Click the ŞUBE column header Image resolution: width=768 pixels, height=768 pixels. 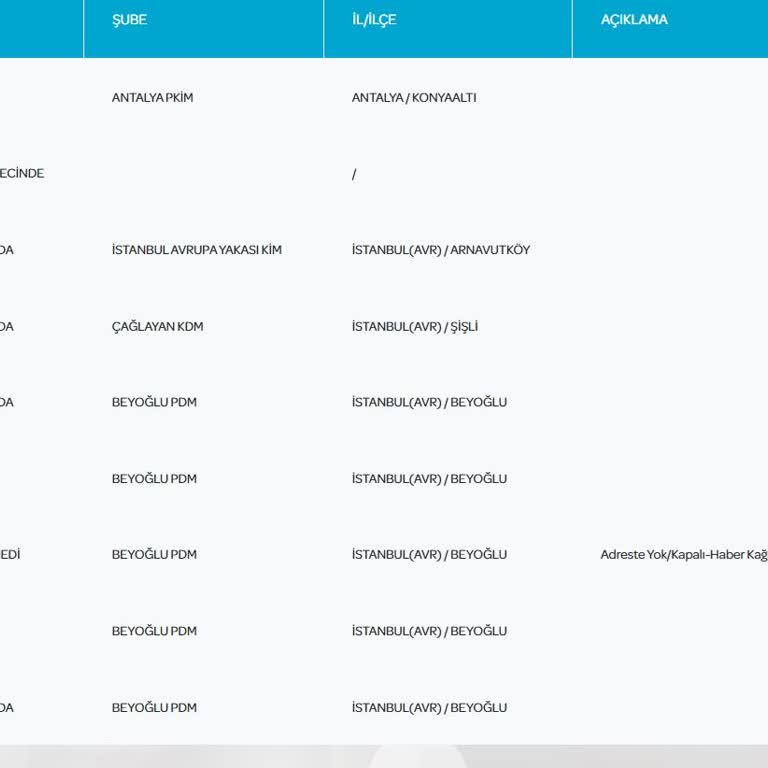129,20
